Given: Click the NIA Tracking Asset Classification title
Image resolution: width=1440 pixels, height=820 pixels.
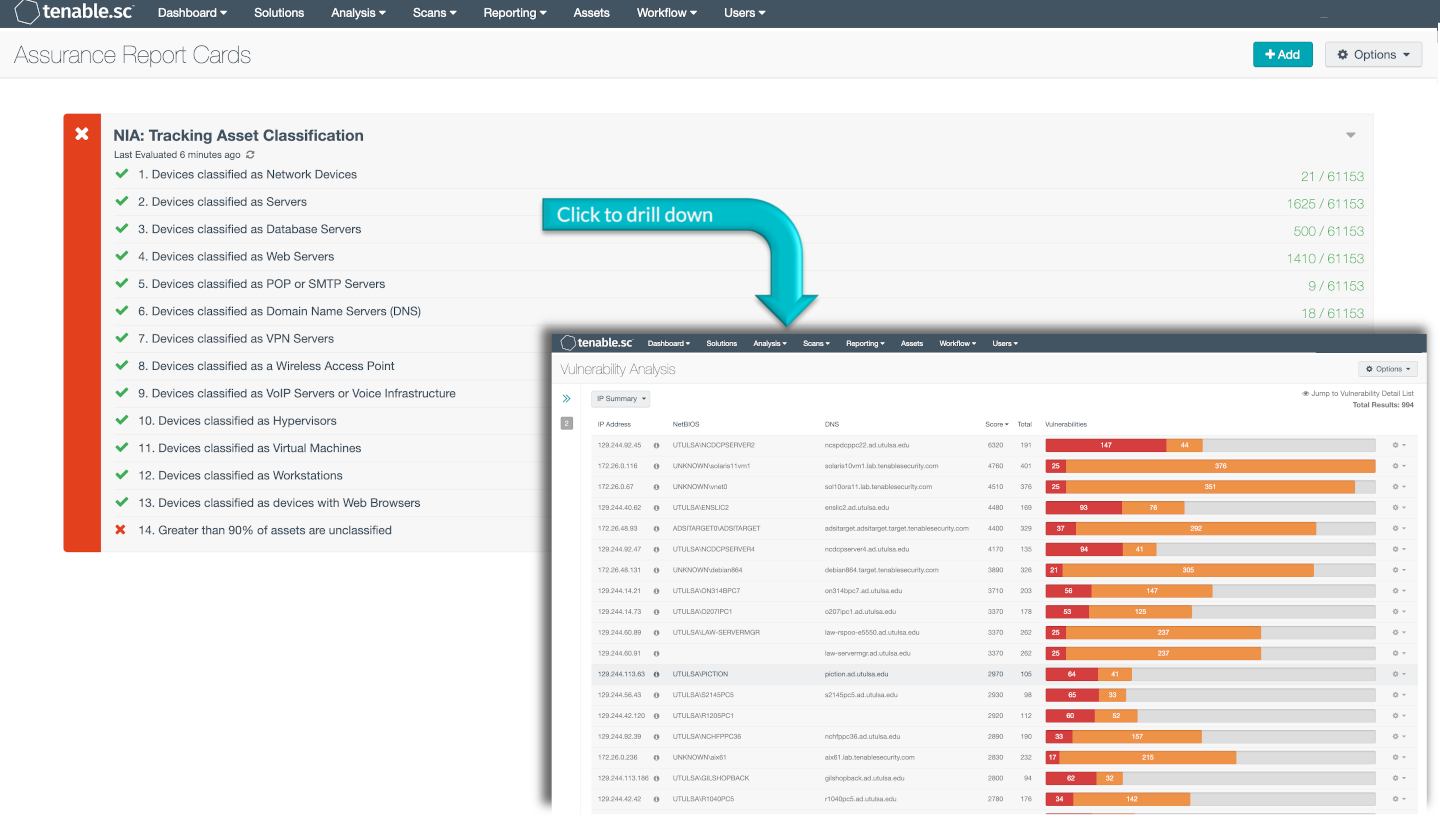Looking at the screenshot, I should (238, 135).
